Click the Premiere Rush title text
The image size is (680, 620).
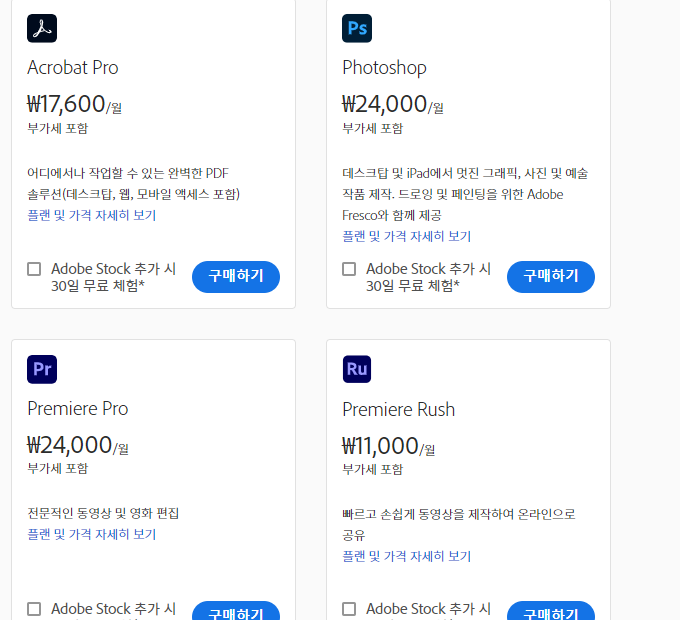click(x=399, y=409)
